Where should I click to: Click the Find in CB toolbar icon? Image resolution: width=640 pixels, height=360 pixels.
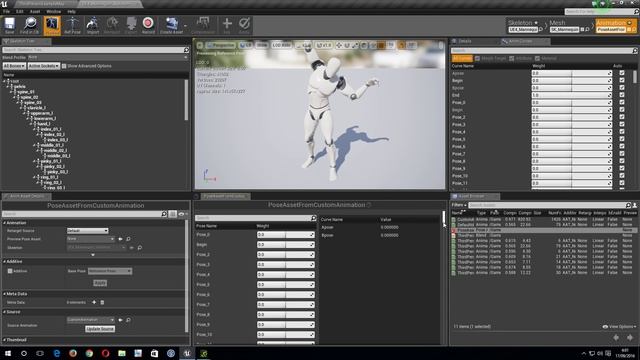tap(29, 25)
